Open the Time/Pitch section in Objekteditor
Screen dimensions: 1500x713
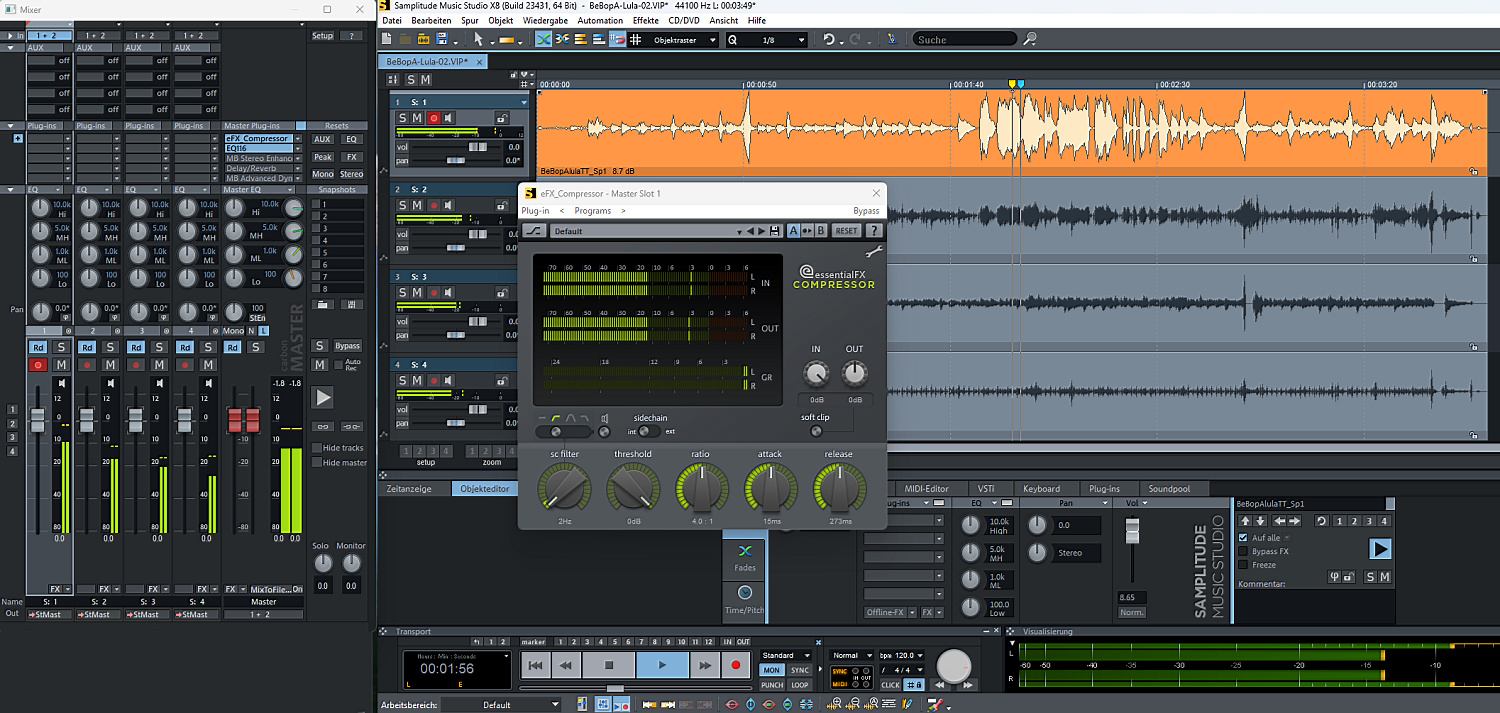click(744, 600)
